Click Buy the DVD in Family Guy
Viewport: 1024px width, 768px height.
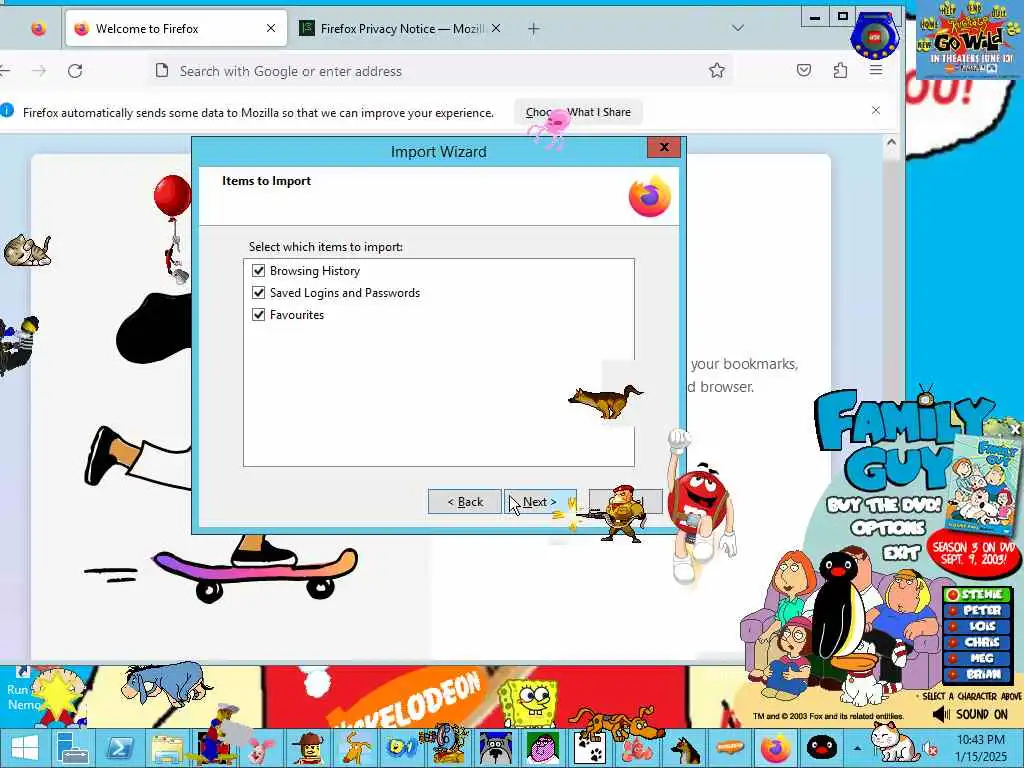click(x=884, y=504)
